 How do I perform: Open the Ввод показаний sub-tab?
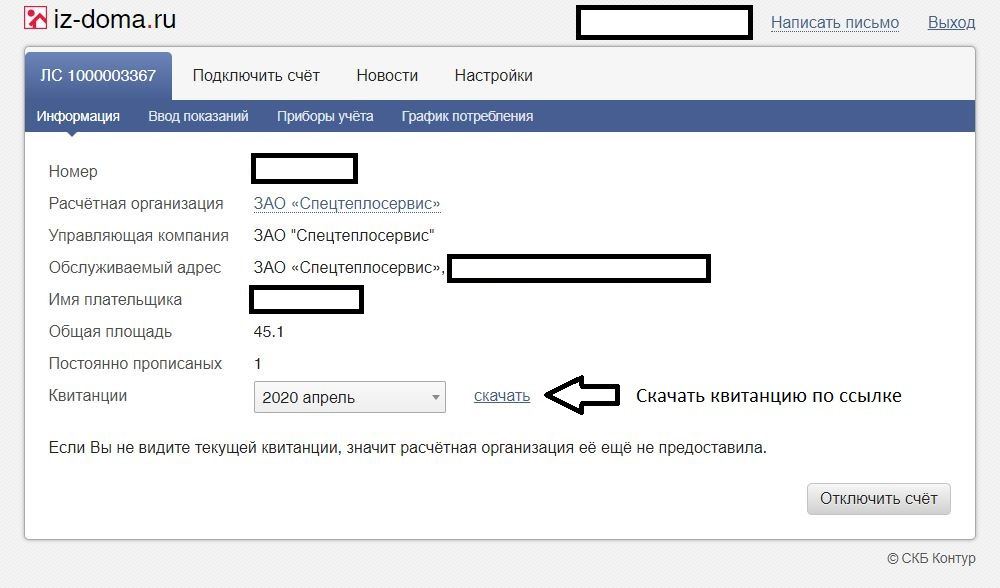198,116
